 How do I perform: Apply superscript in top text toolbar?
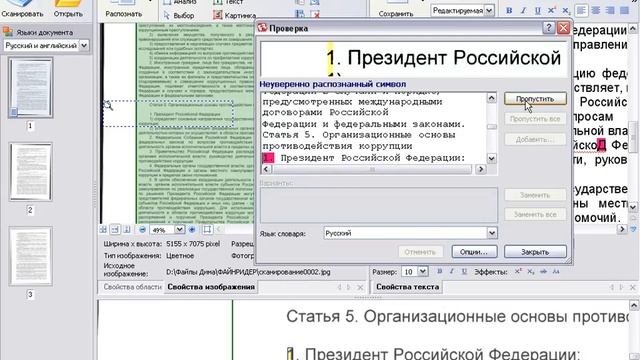tap(551, 11)
